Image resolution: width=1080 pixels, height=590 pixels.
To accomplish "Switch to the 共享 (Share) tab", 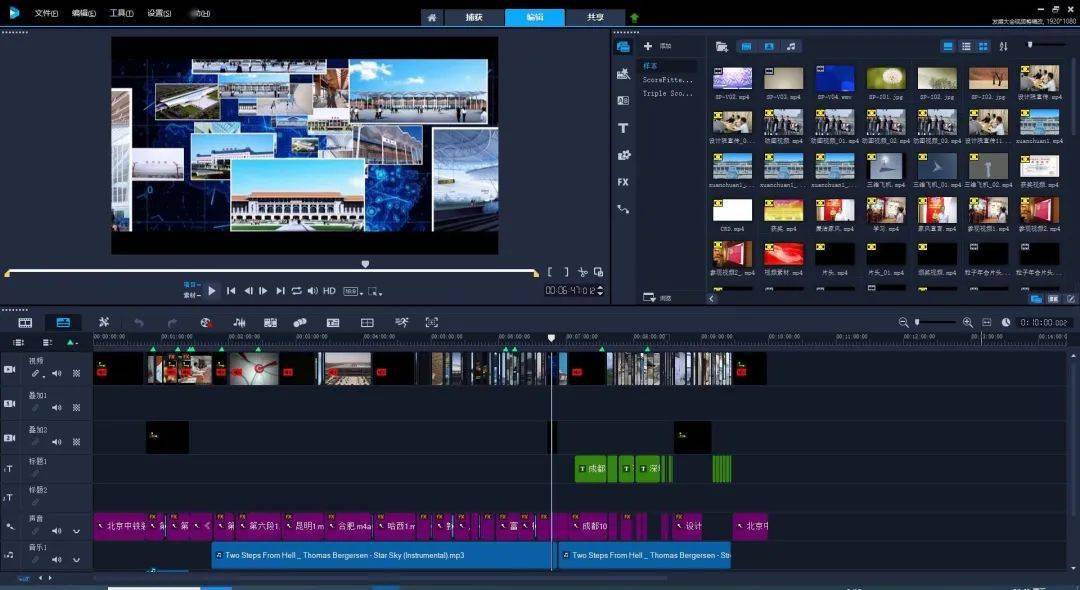I will [594, 17].
